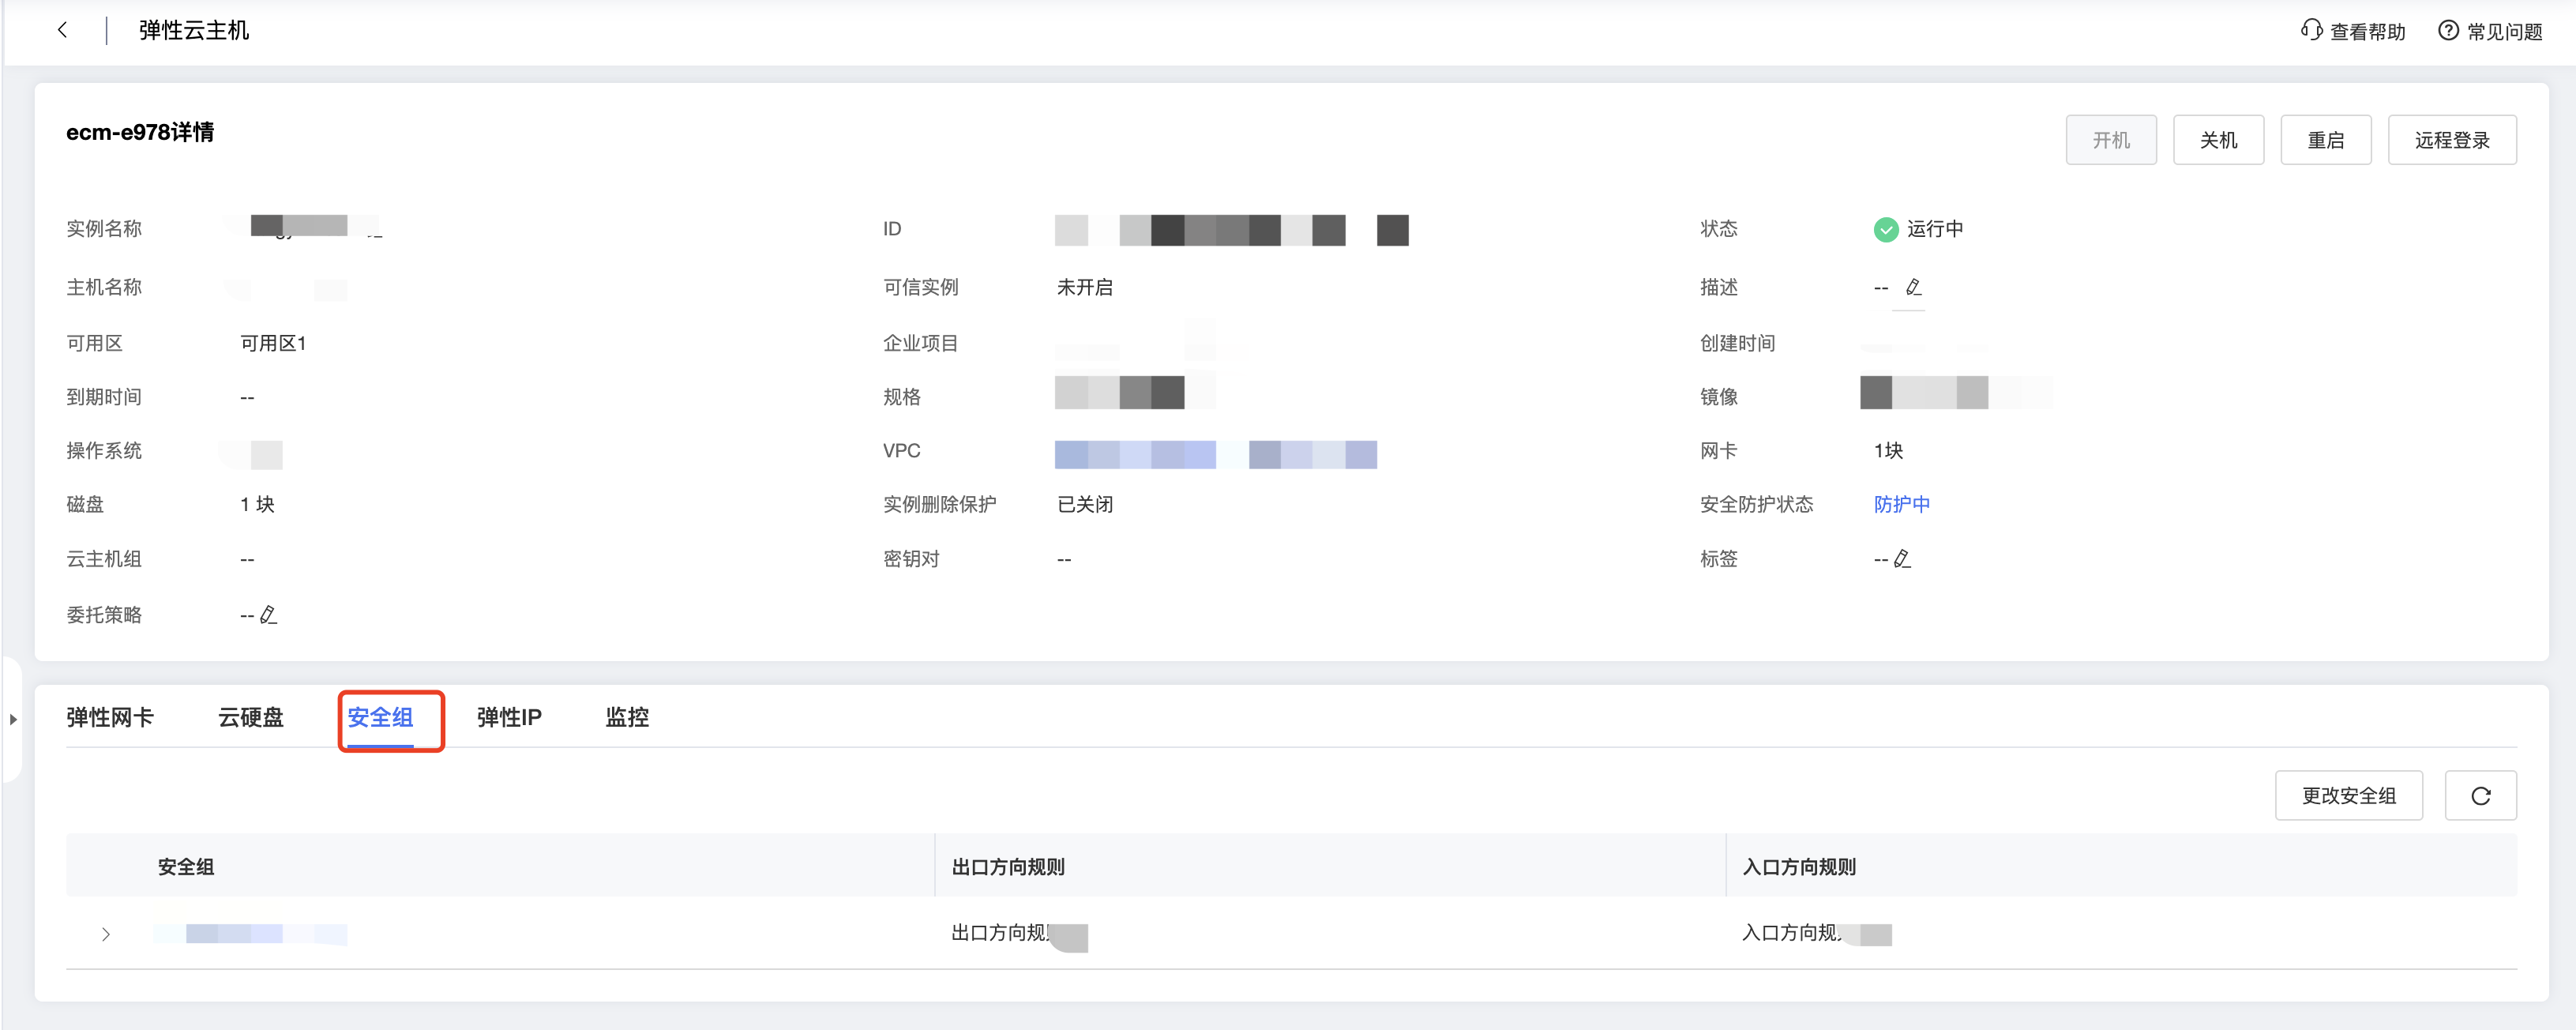2576x1030 pixels.
Task: Go to the 监控 tab
Action: coord(627,718)
